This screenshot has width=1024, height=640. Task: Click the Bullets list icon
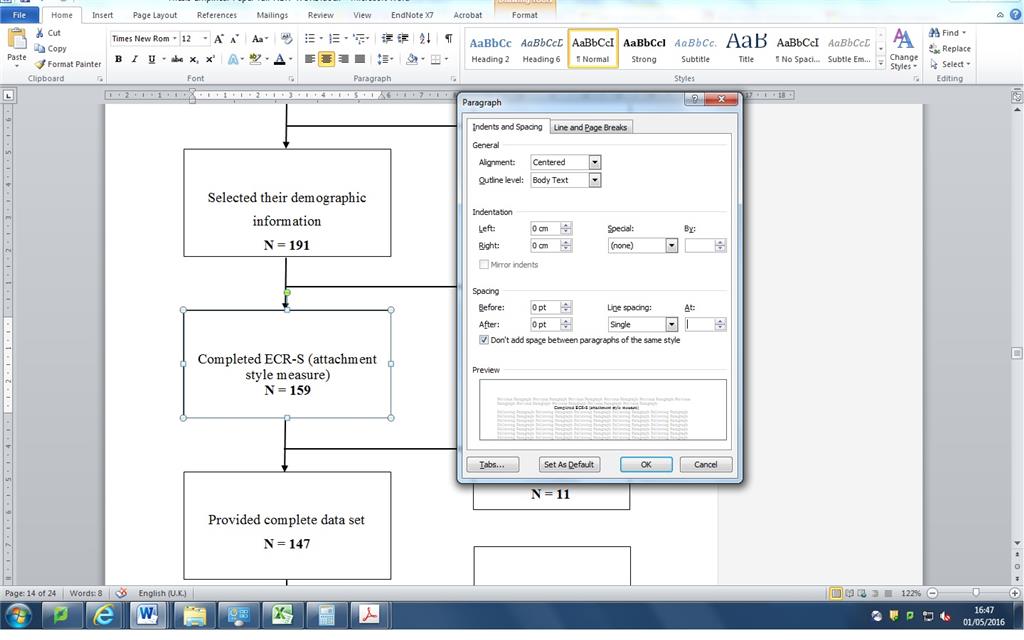coord(310,39)
